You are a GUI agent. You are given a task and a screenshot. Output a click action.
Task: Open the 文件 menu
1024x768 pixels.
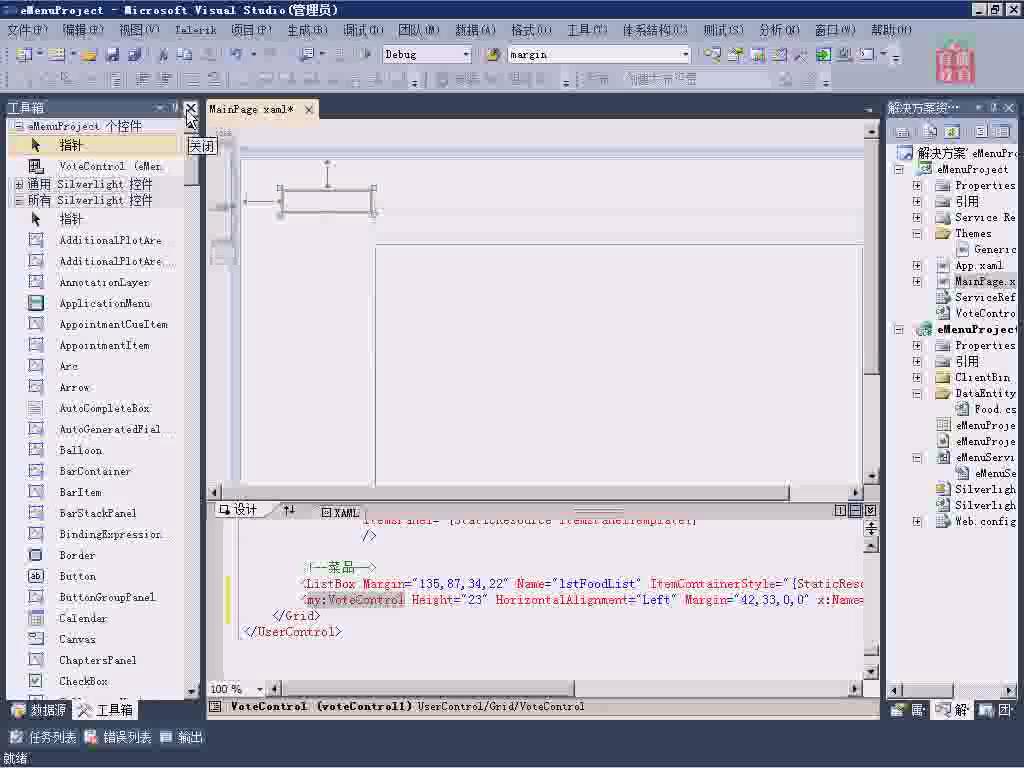click(x=27, y=30)
